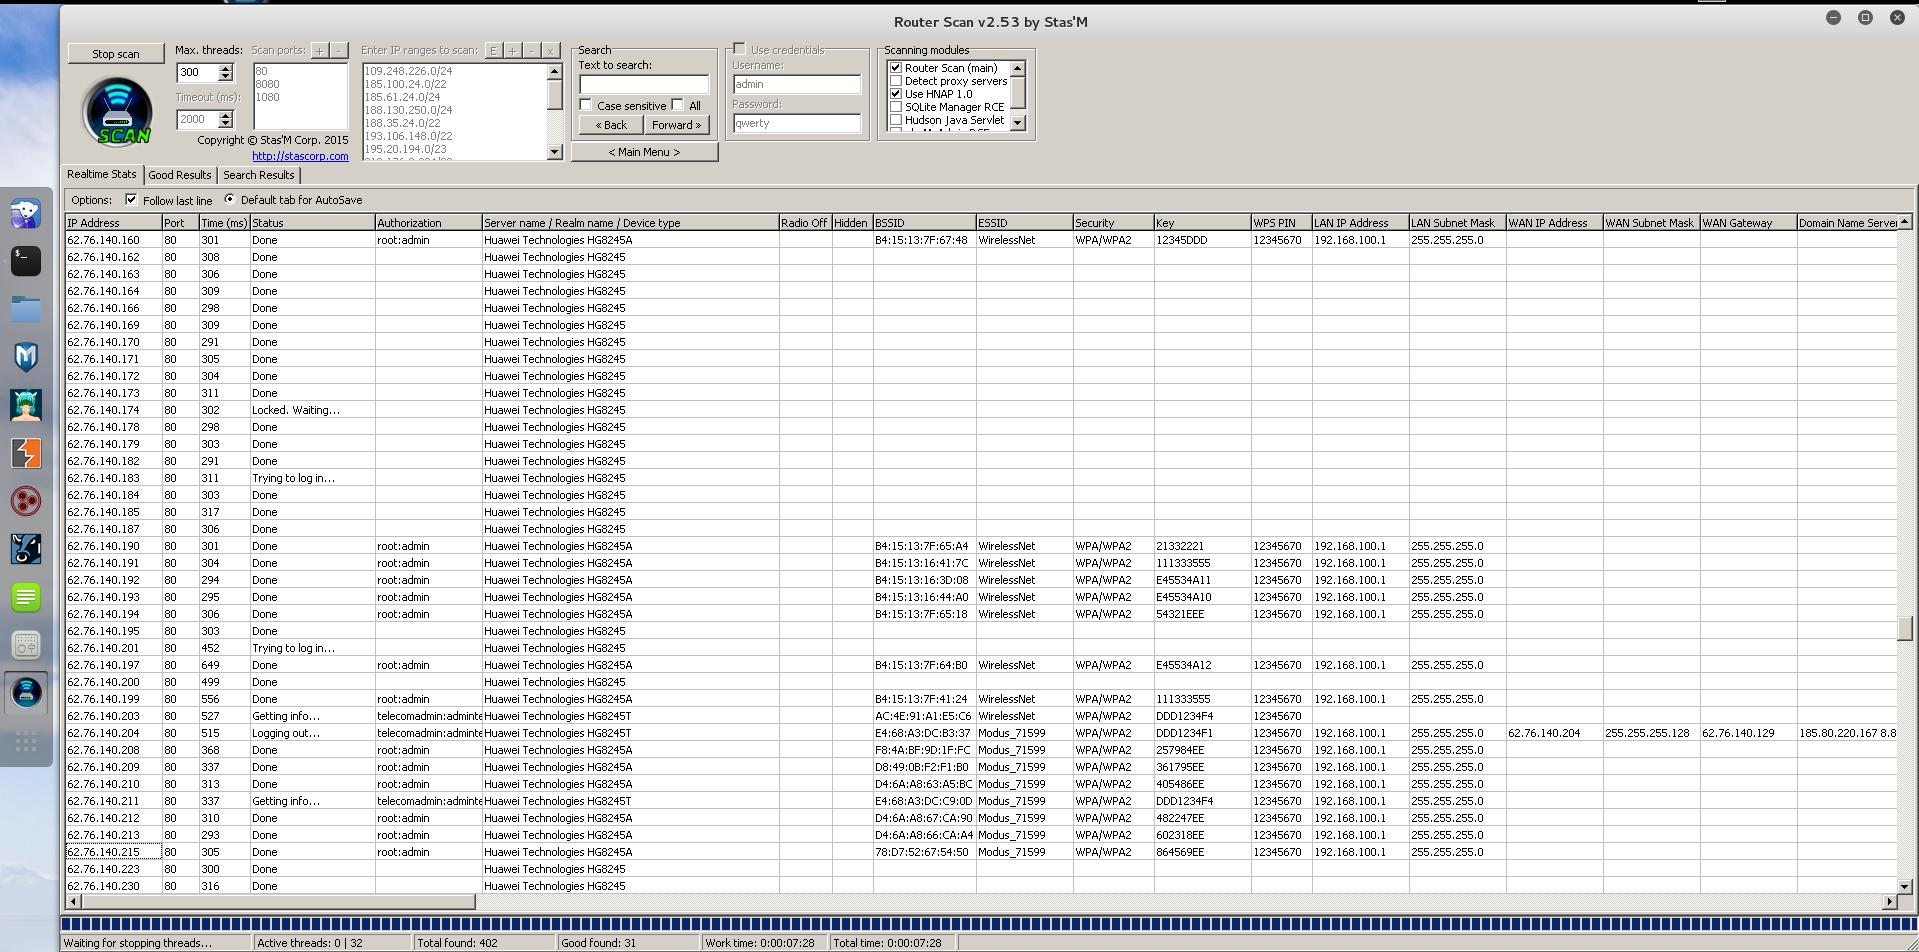The height and width of the screenshot is (952, 1919).
Task: Switch to Search Results tab
Action: (259, 175)
